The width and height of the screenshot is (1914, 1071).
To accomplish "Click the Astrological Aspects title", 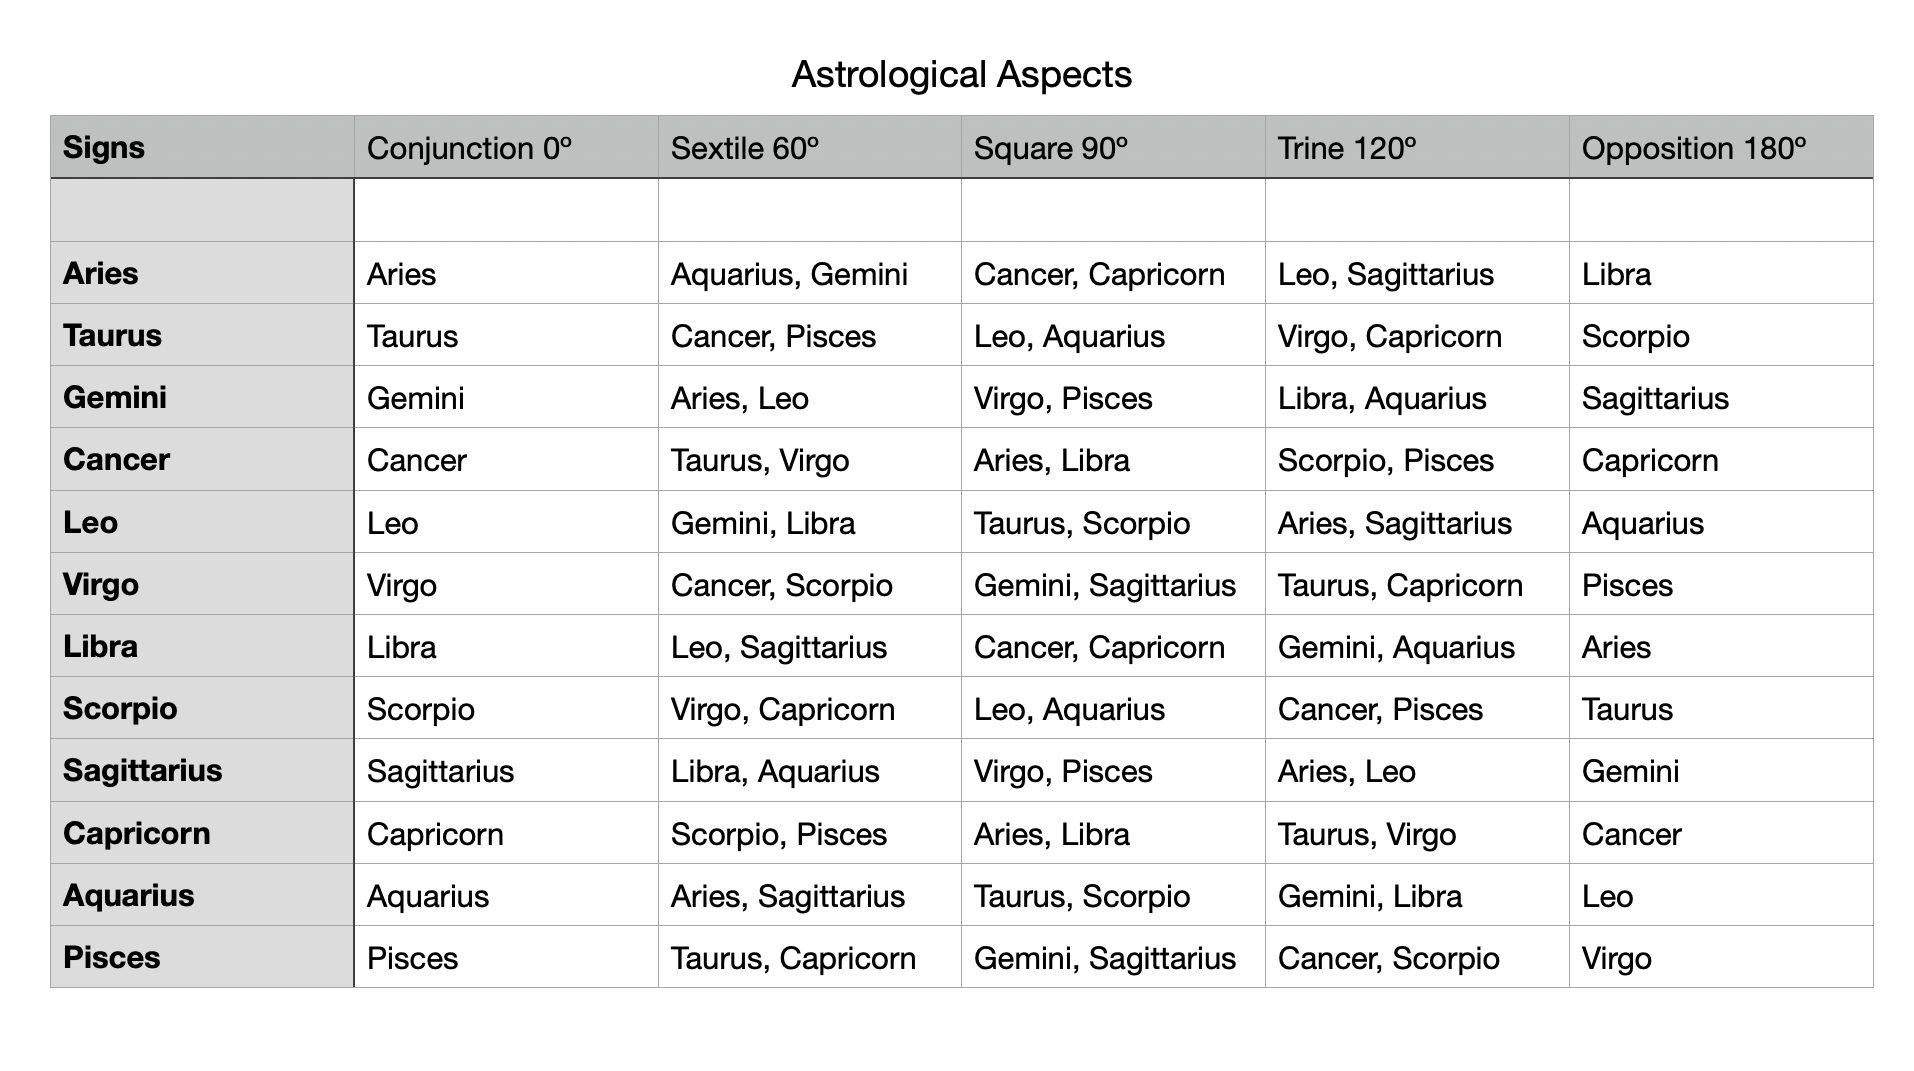I will coord(961,75).
